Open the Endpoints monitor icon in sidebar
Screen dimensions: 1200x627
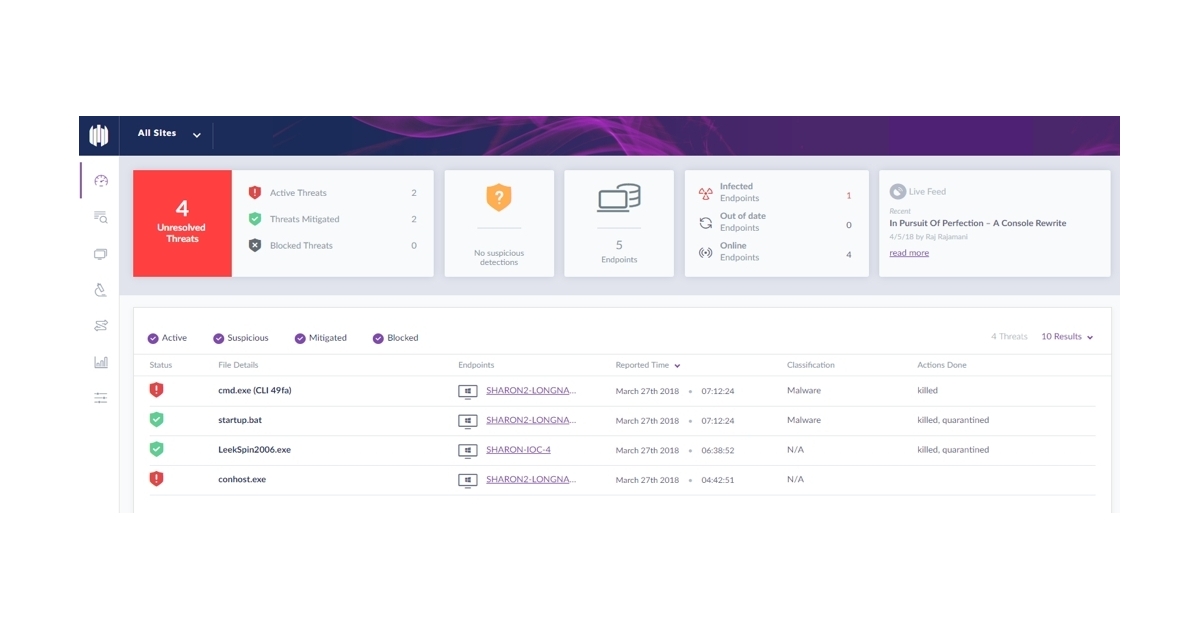(x=99, y=254)
